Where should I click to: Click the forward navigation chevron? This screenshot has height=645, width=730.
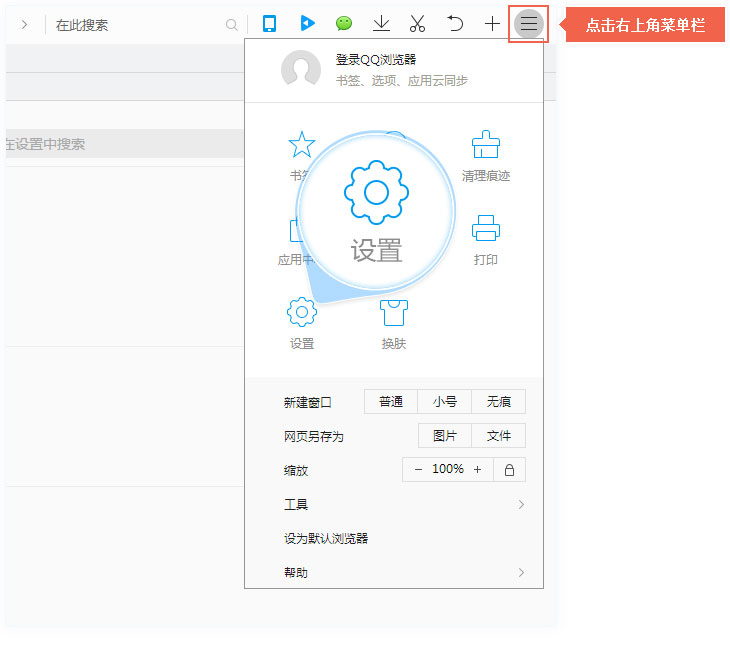point(24,24)
